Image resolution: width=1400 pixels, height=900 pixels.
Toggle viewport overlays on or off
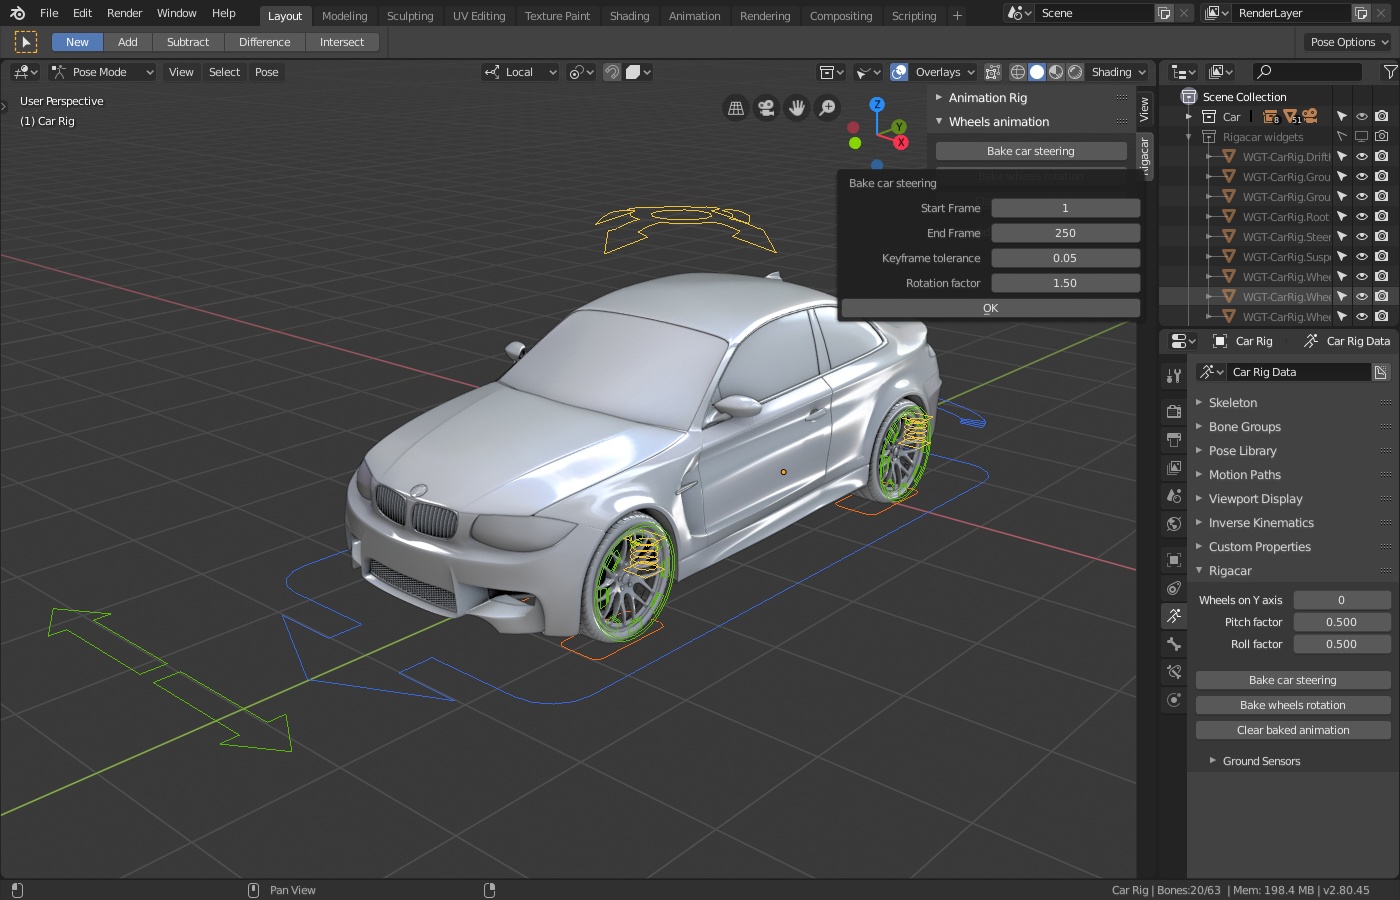899,72
